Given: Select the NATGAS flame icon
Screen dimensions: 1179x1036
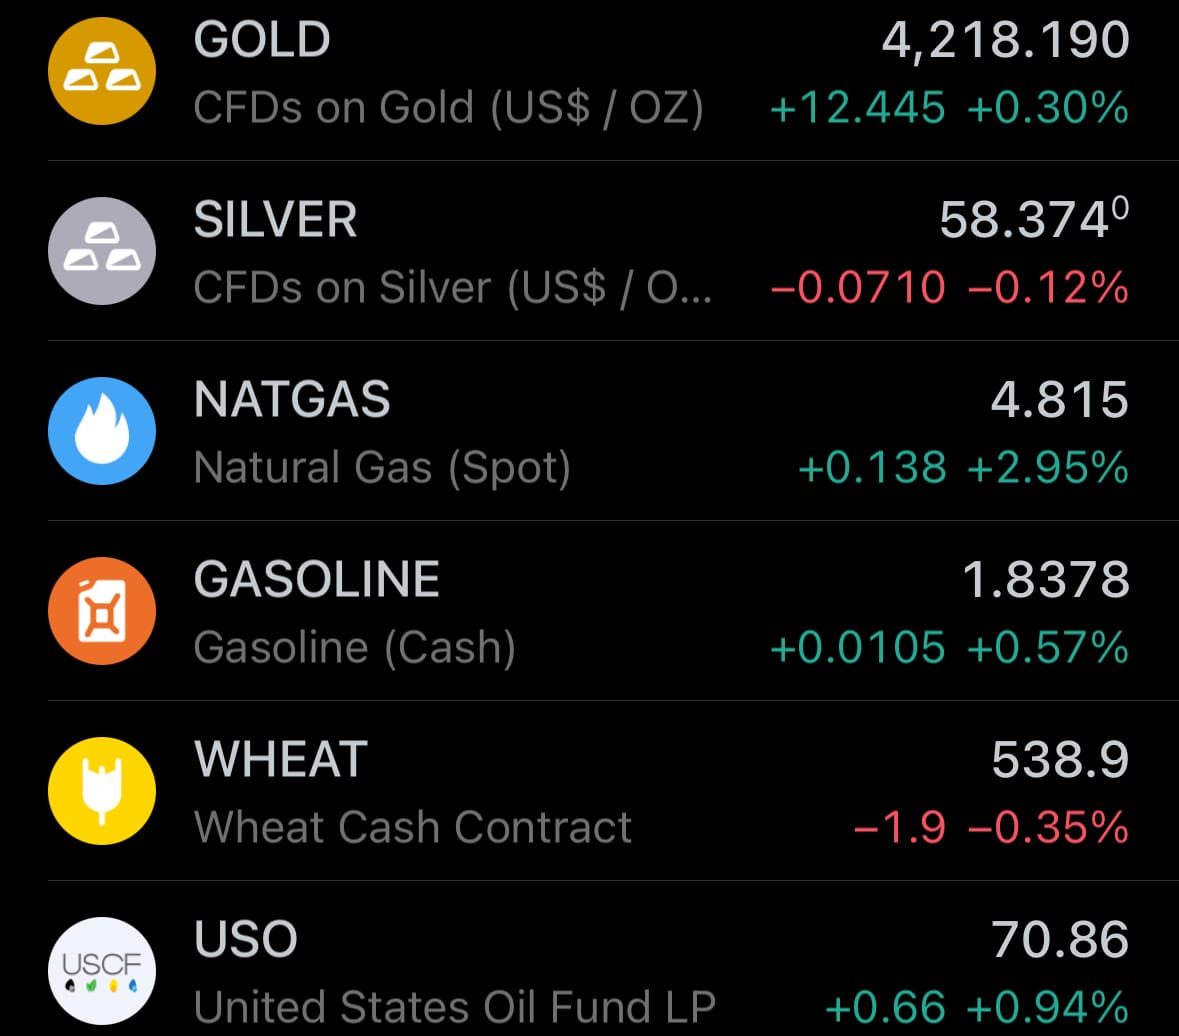Looking at the screenshot, I should click(102, 431).
